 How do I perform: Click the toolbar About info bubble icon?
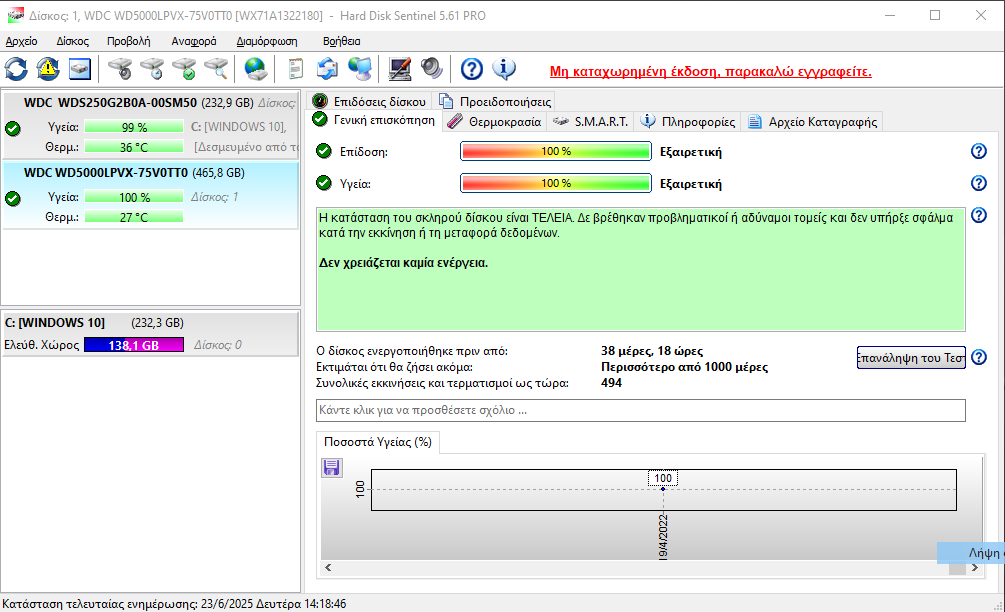tap(504, 69)
